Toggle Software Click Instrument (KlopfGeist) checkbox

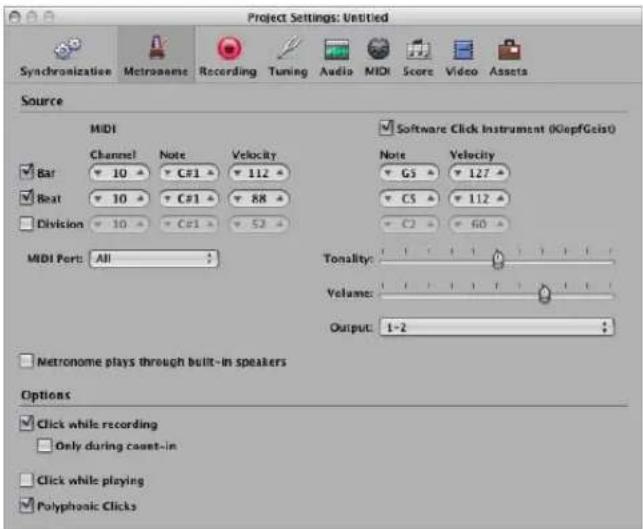click(x=386, y=128)
